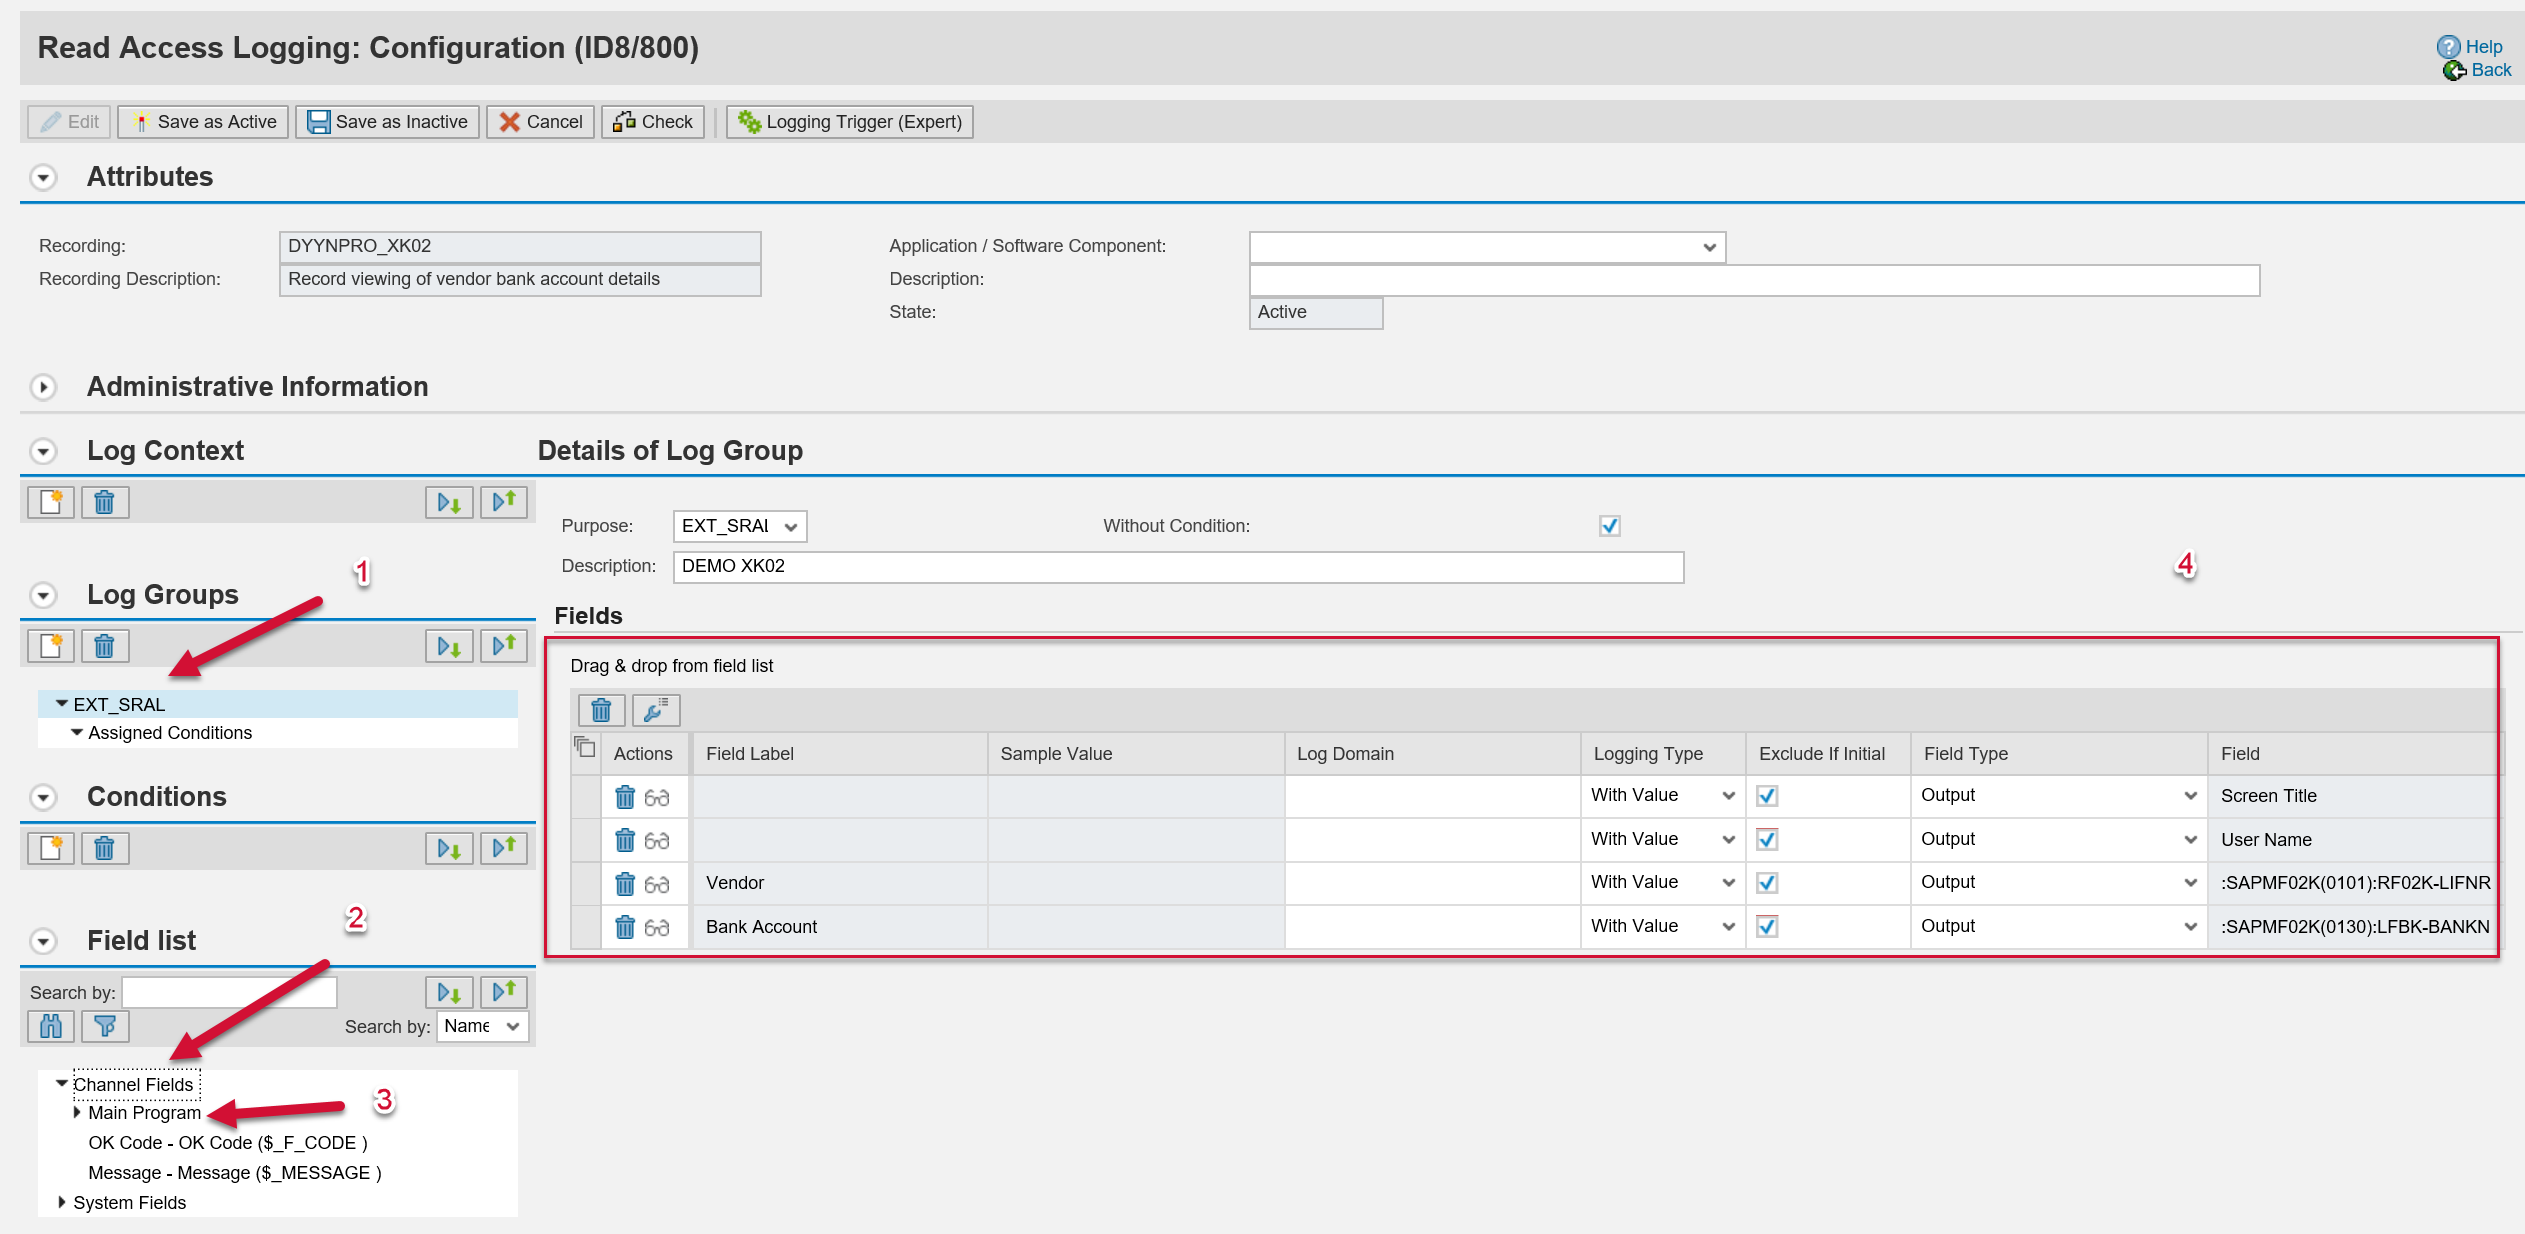
Task: Open the Purpose dropdown
Action: (790, 527)
